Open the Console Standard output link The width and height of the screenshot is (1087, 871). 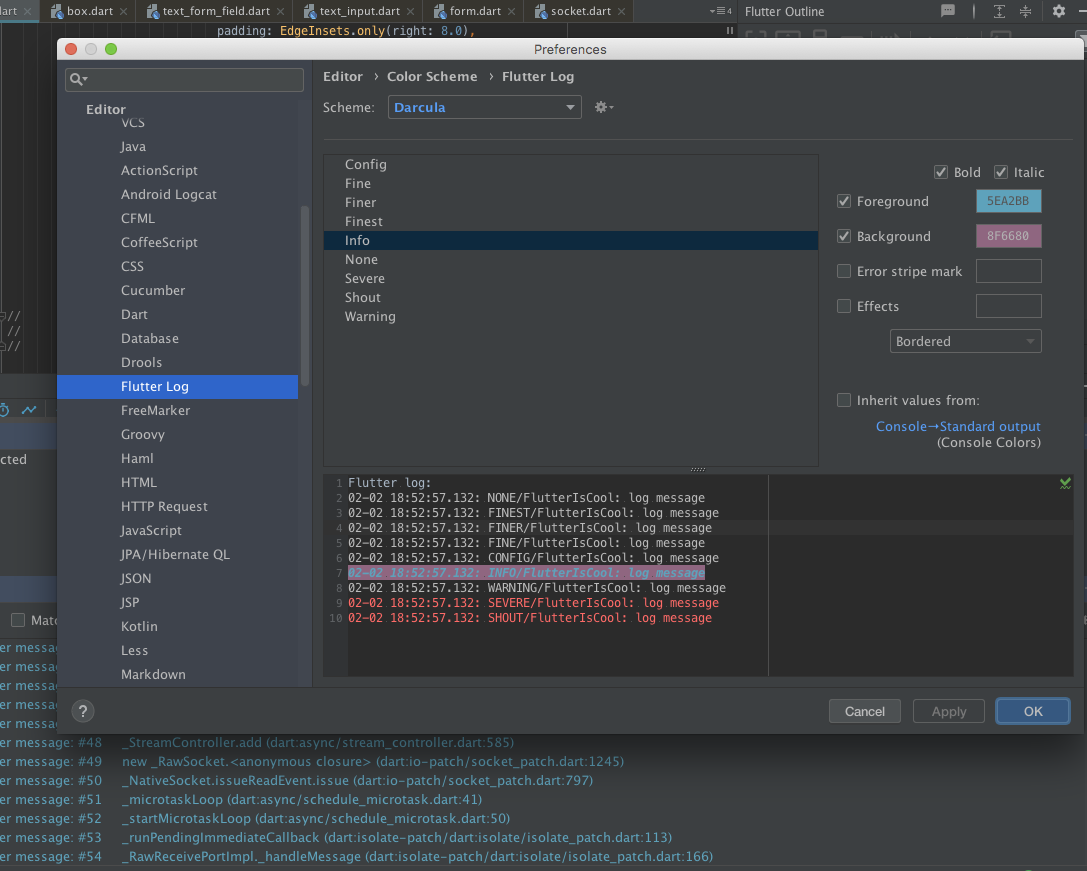click(958, 426)
